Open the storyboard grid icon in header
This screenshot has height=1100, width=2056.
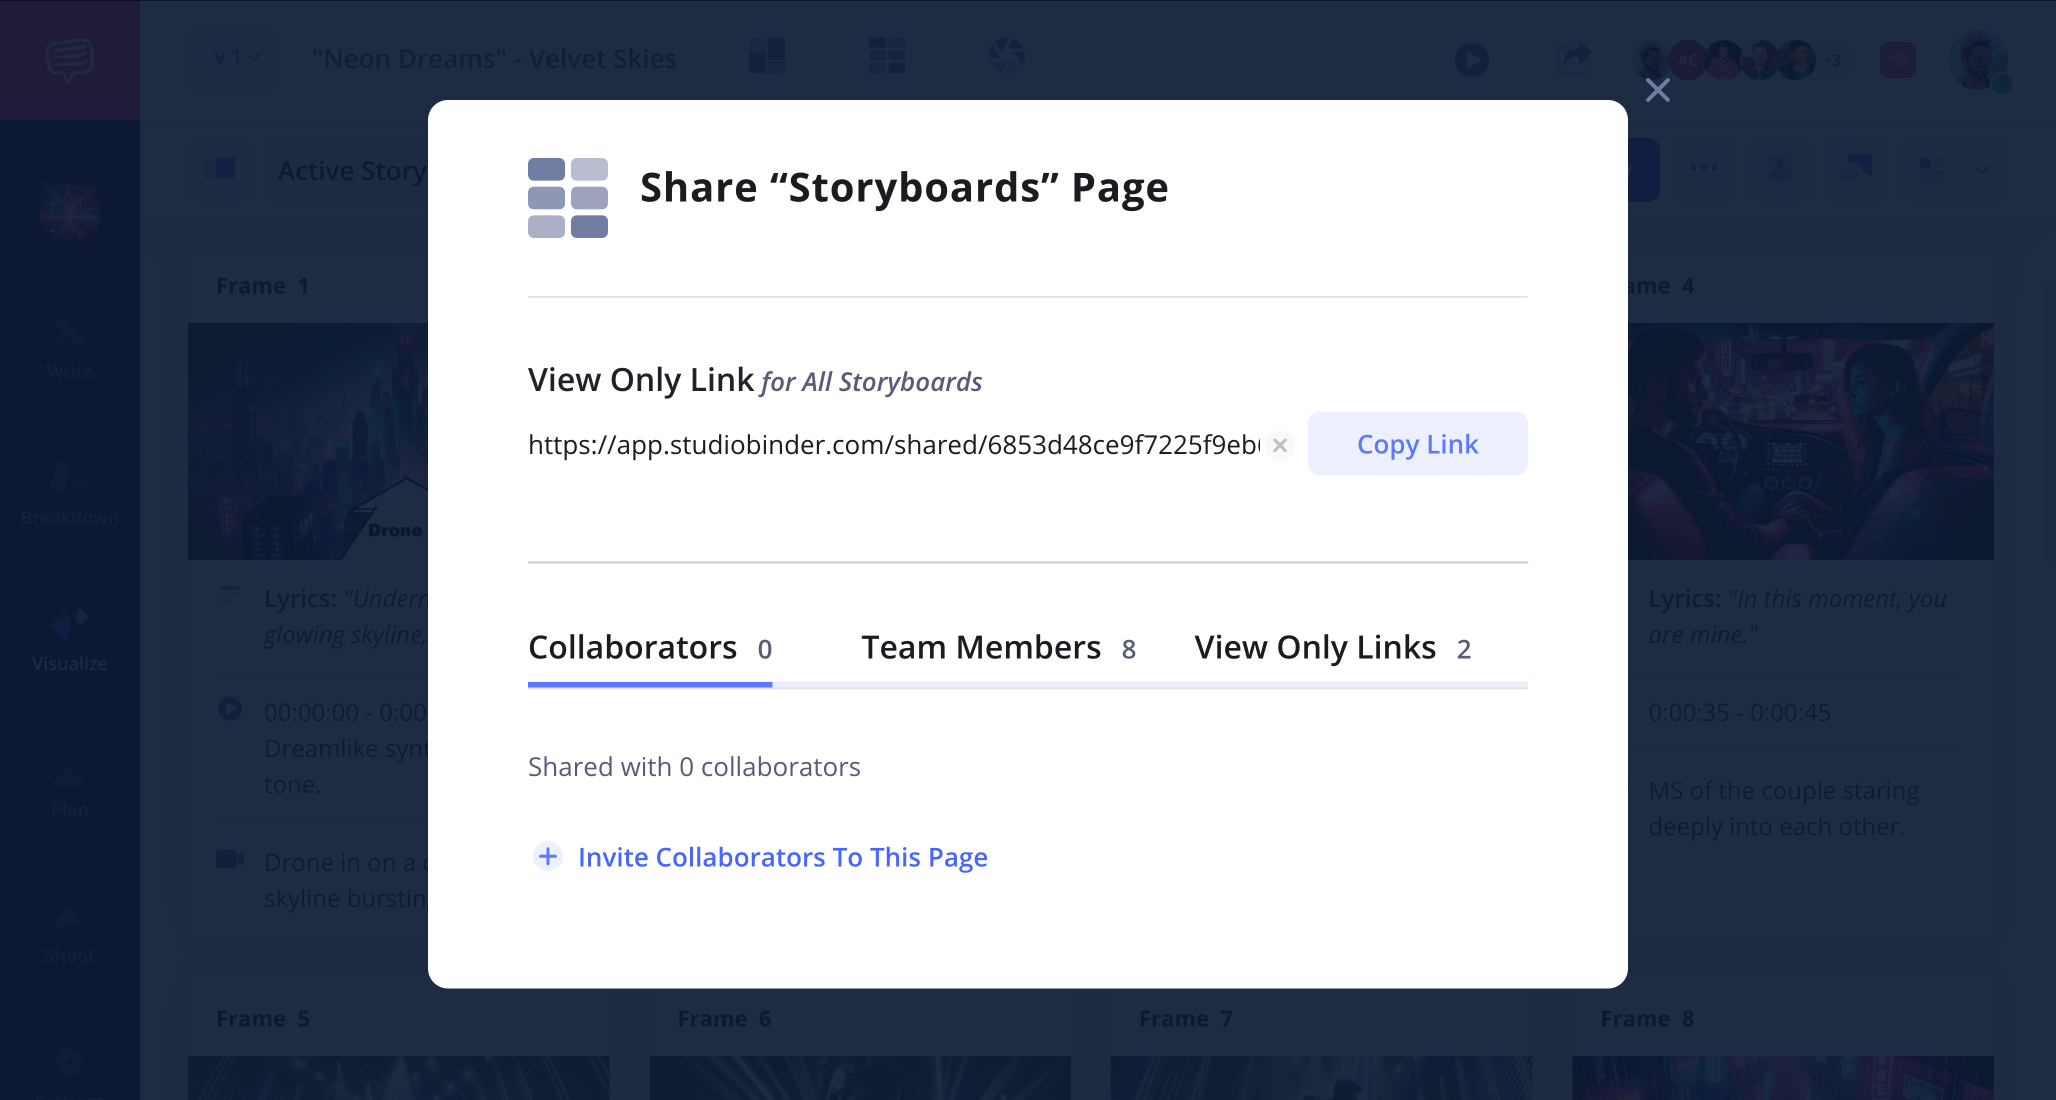[x=886, y=56]
